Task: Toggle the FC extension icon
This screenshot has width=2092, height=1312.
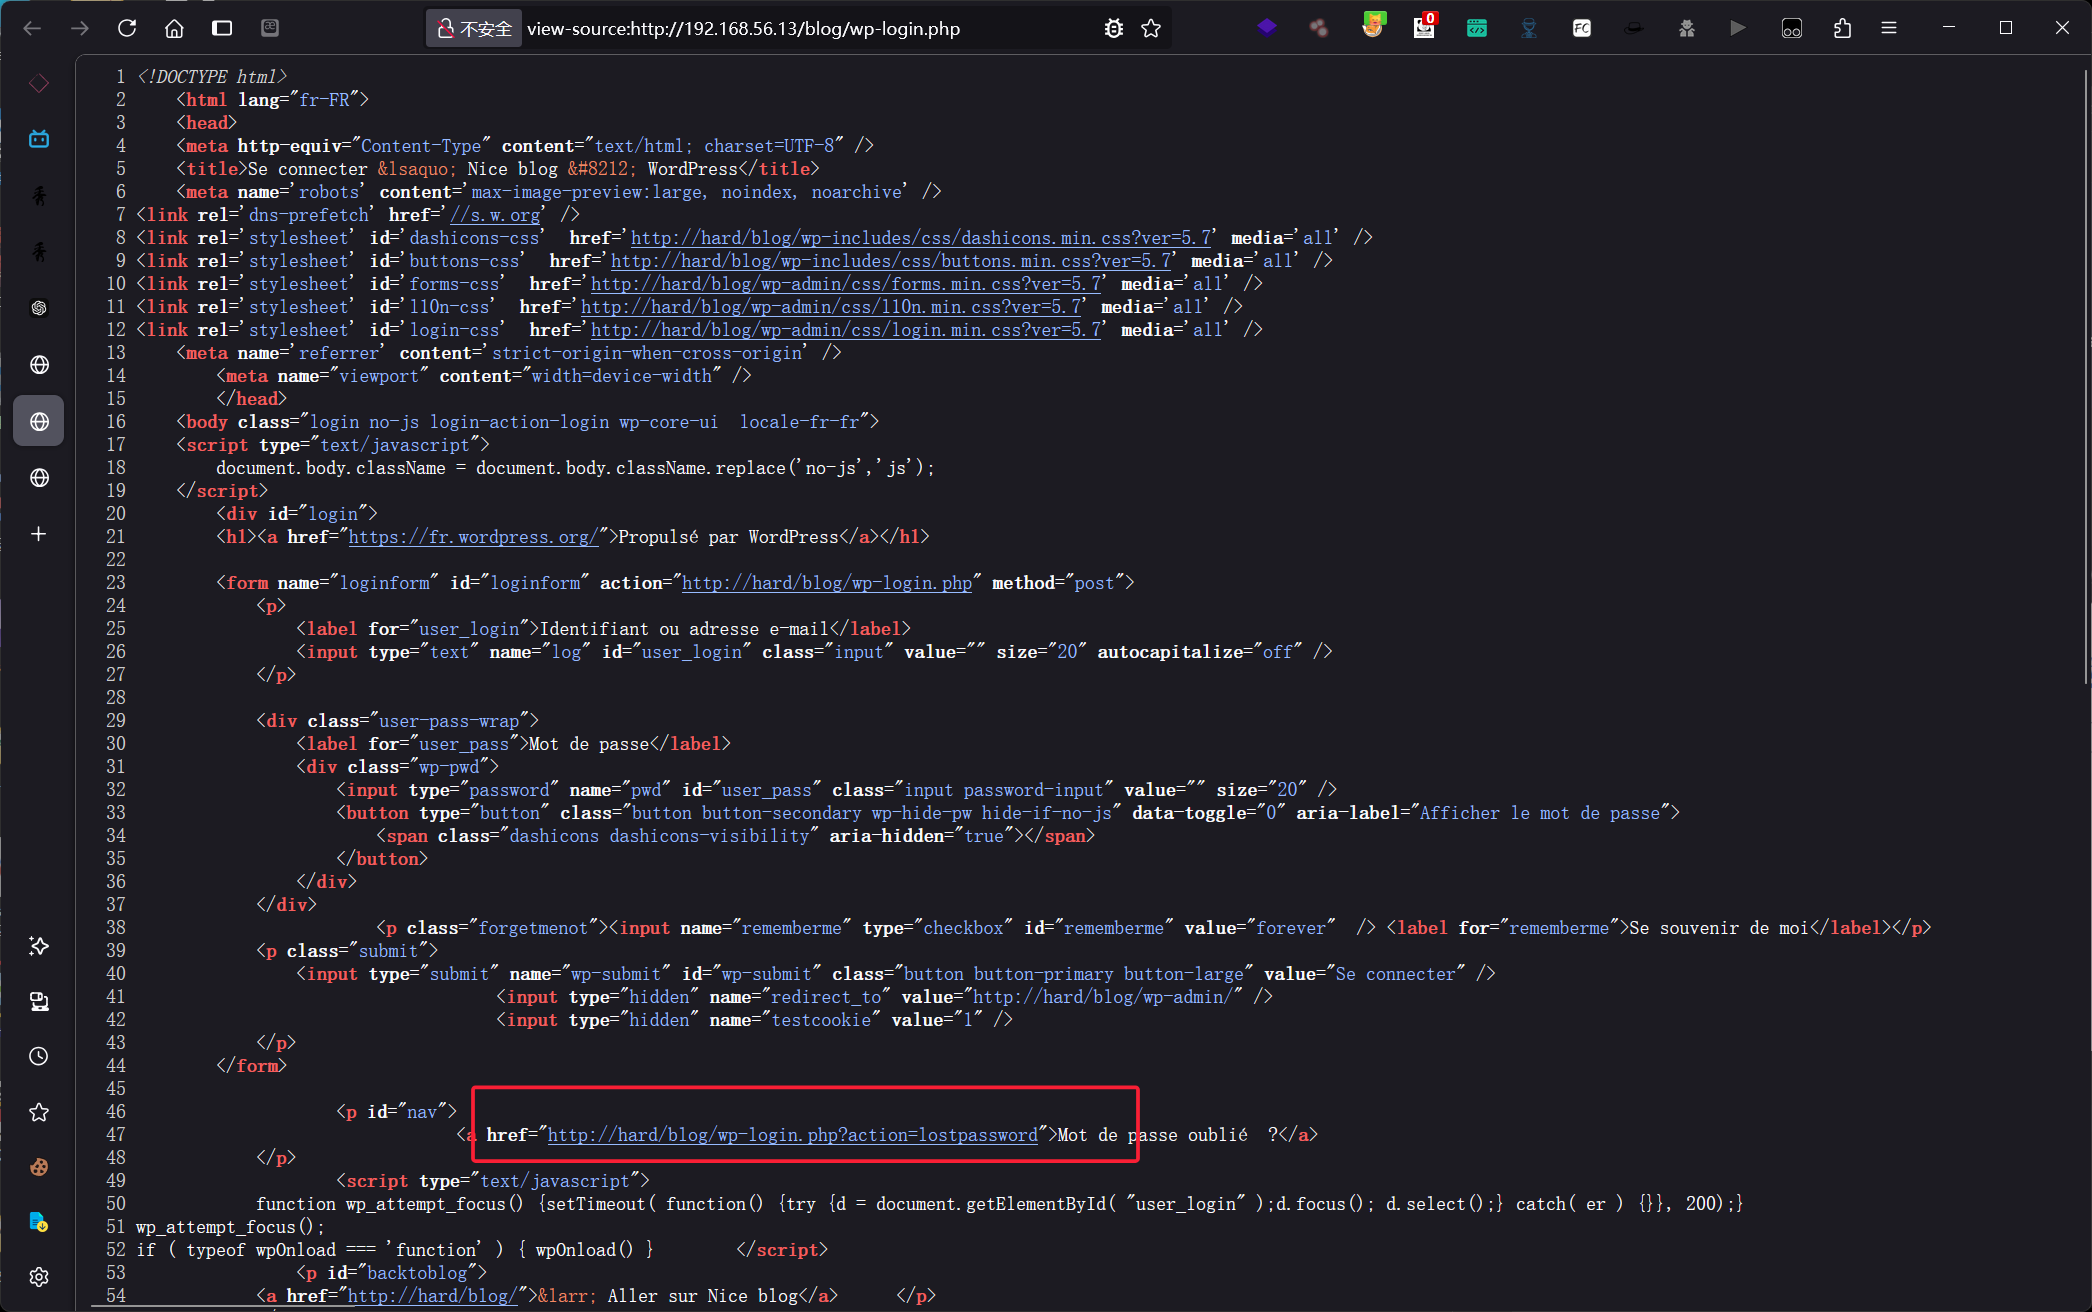Action: pyautogui.click(x=1582, y=28)
